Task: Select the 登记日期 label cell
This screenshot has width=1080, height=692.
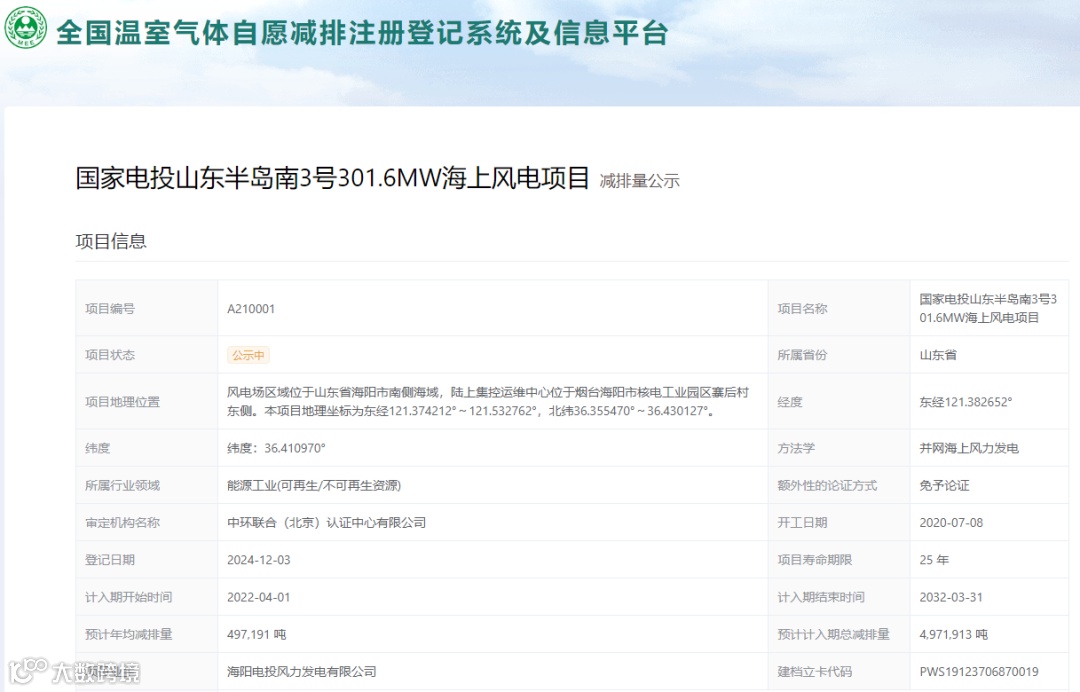Action: click(147, 559)
